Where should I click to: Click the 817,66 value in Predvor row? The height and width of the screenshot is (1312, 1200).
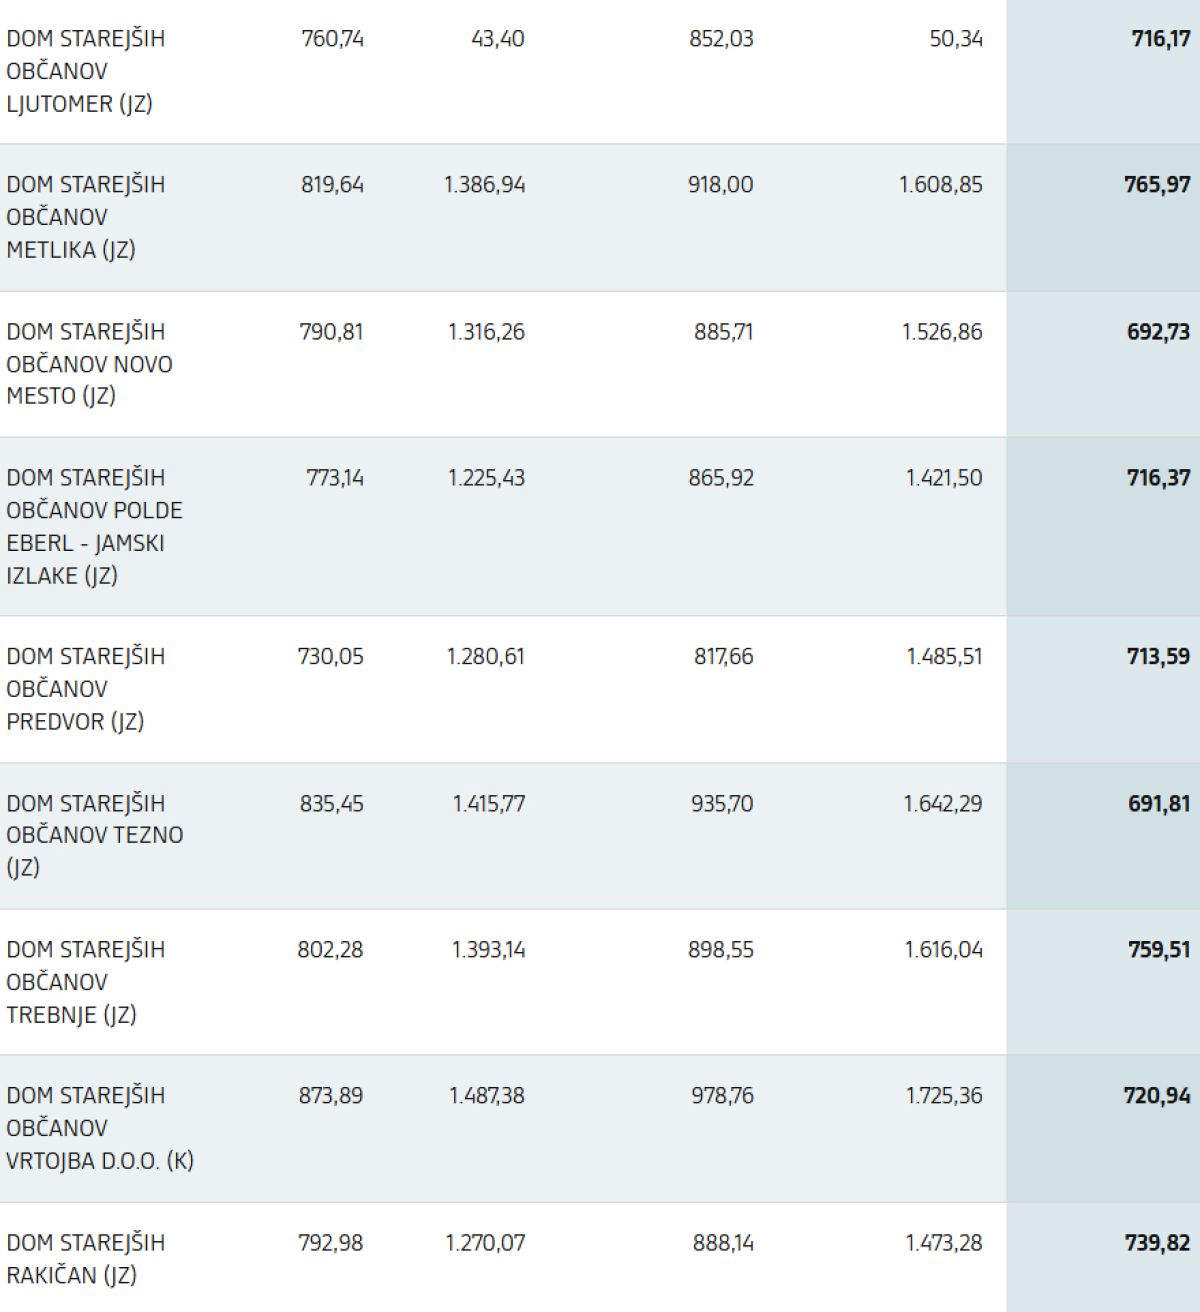[x=723, y=657]
